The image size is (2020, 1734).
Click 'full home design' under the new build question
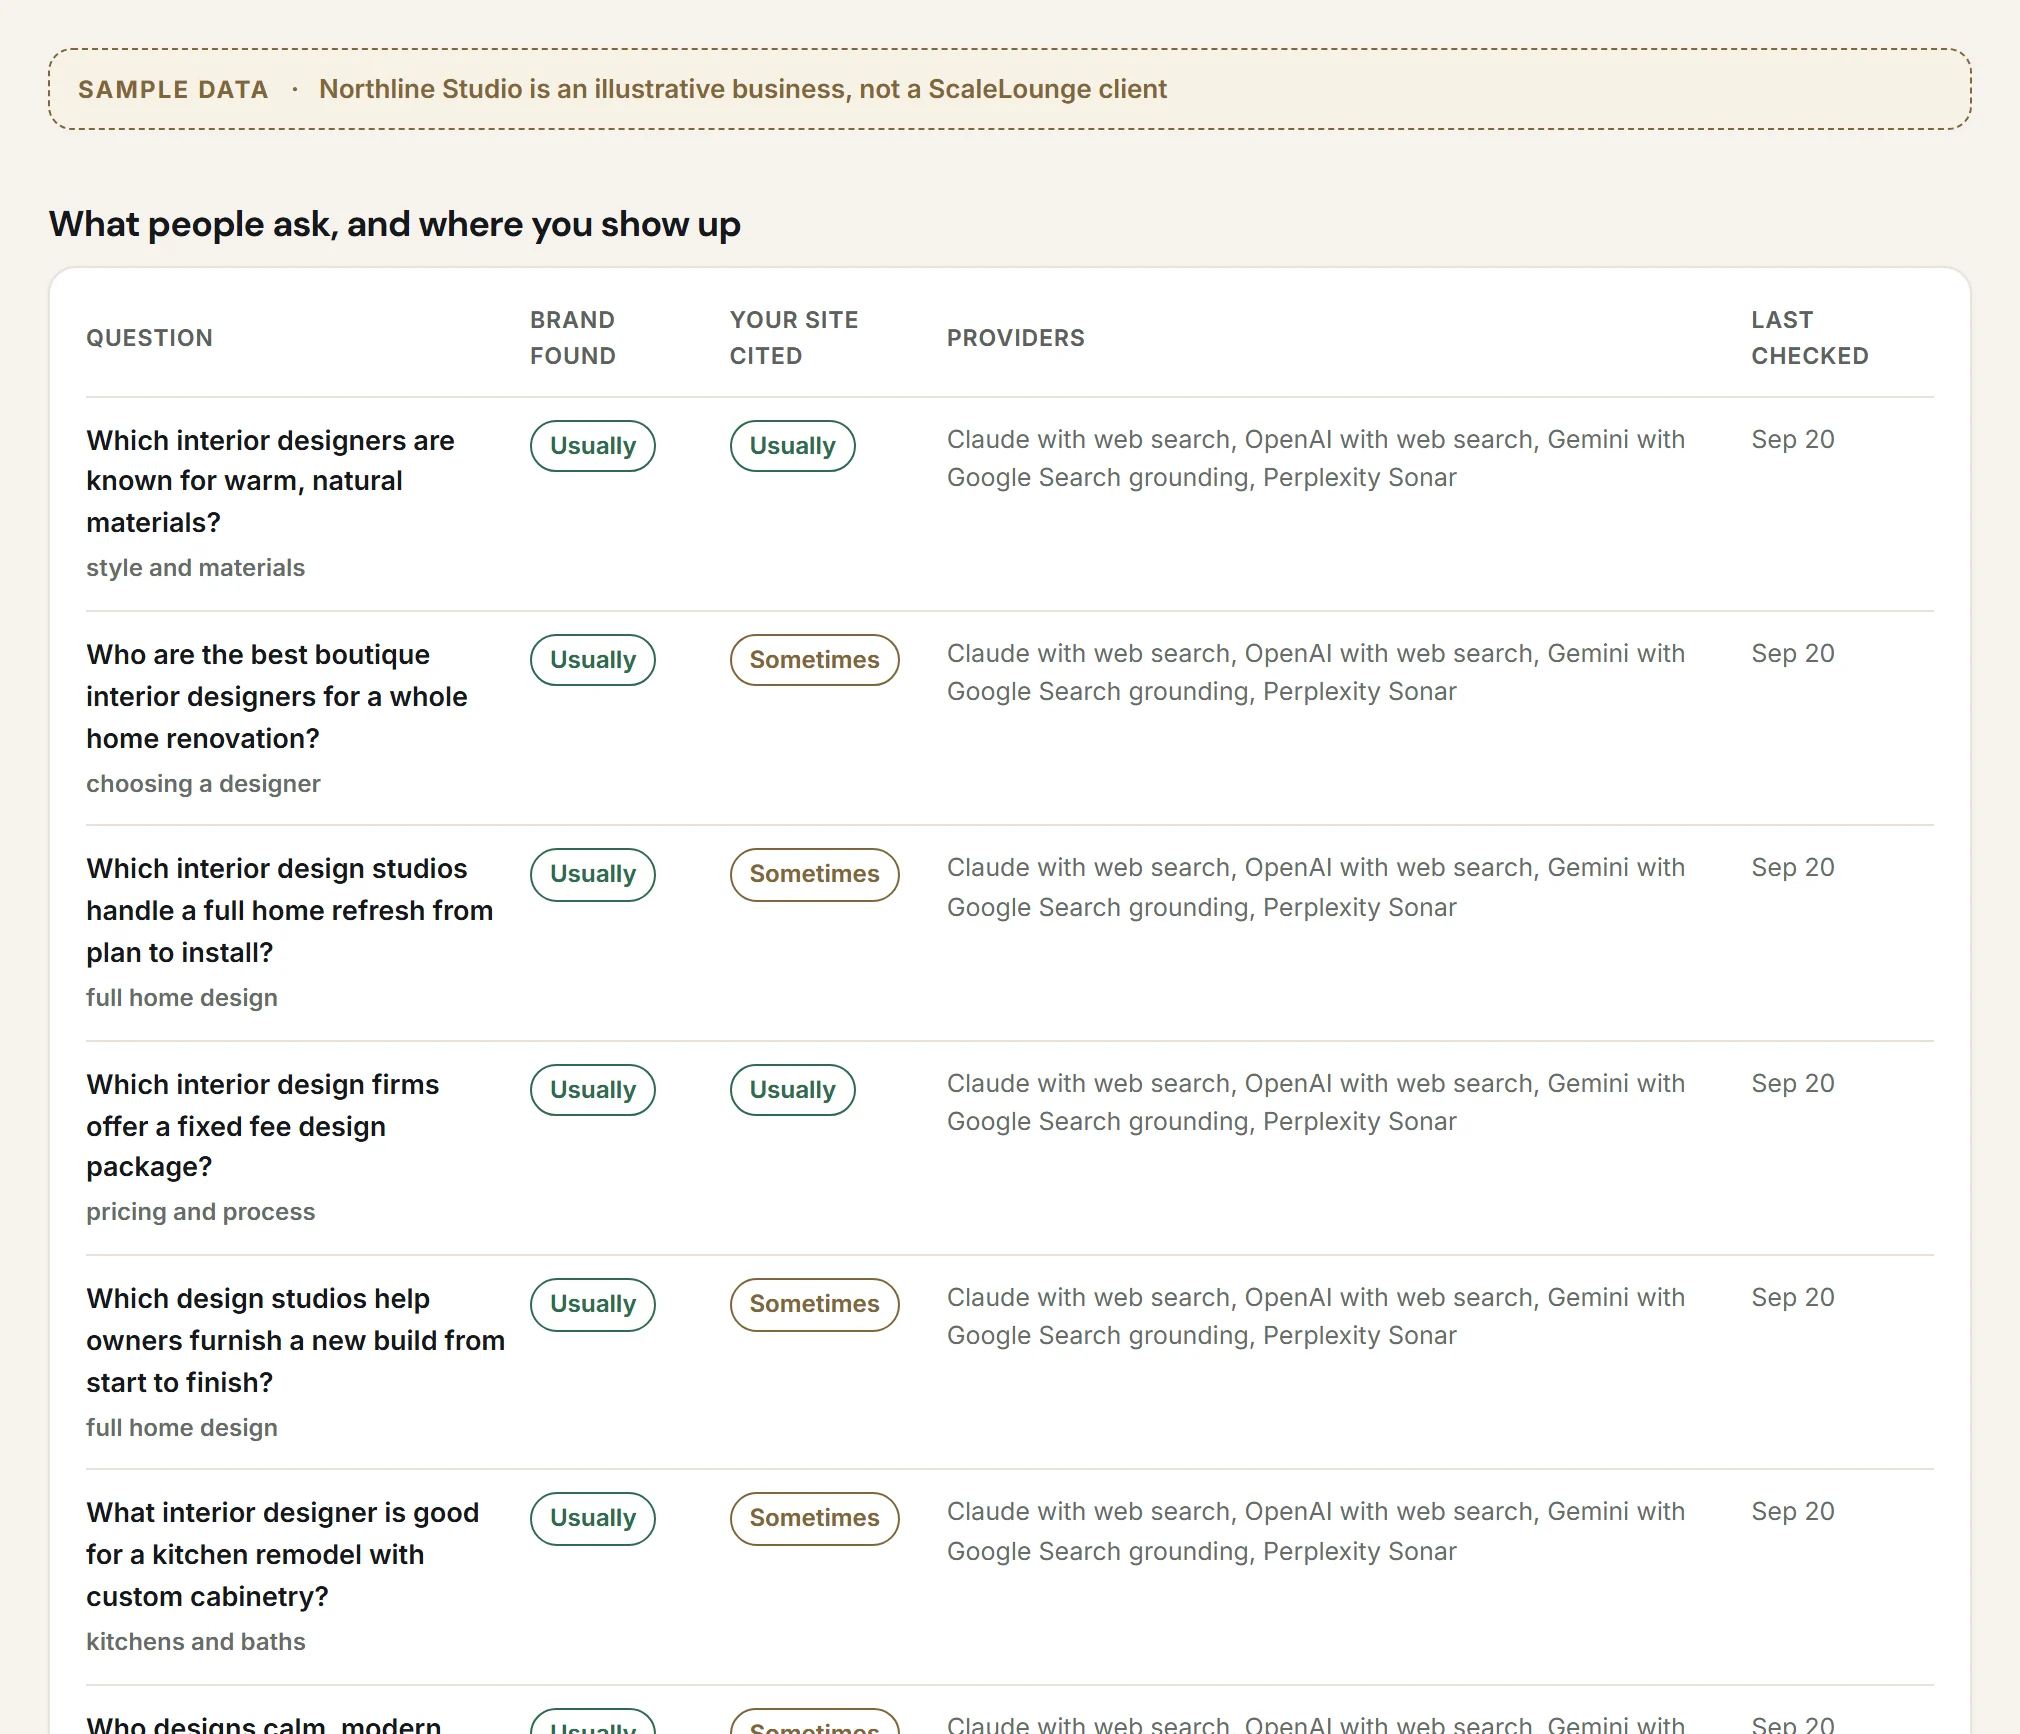click(182, 1428)
